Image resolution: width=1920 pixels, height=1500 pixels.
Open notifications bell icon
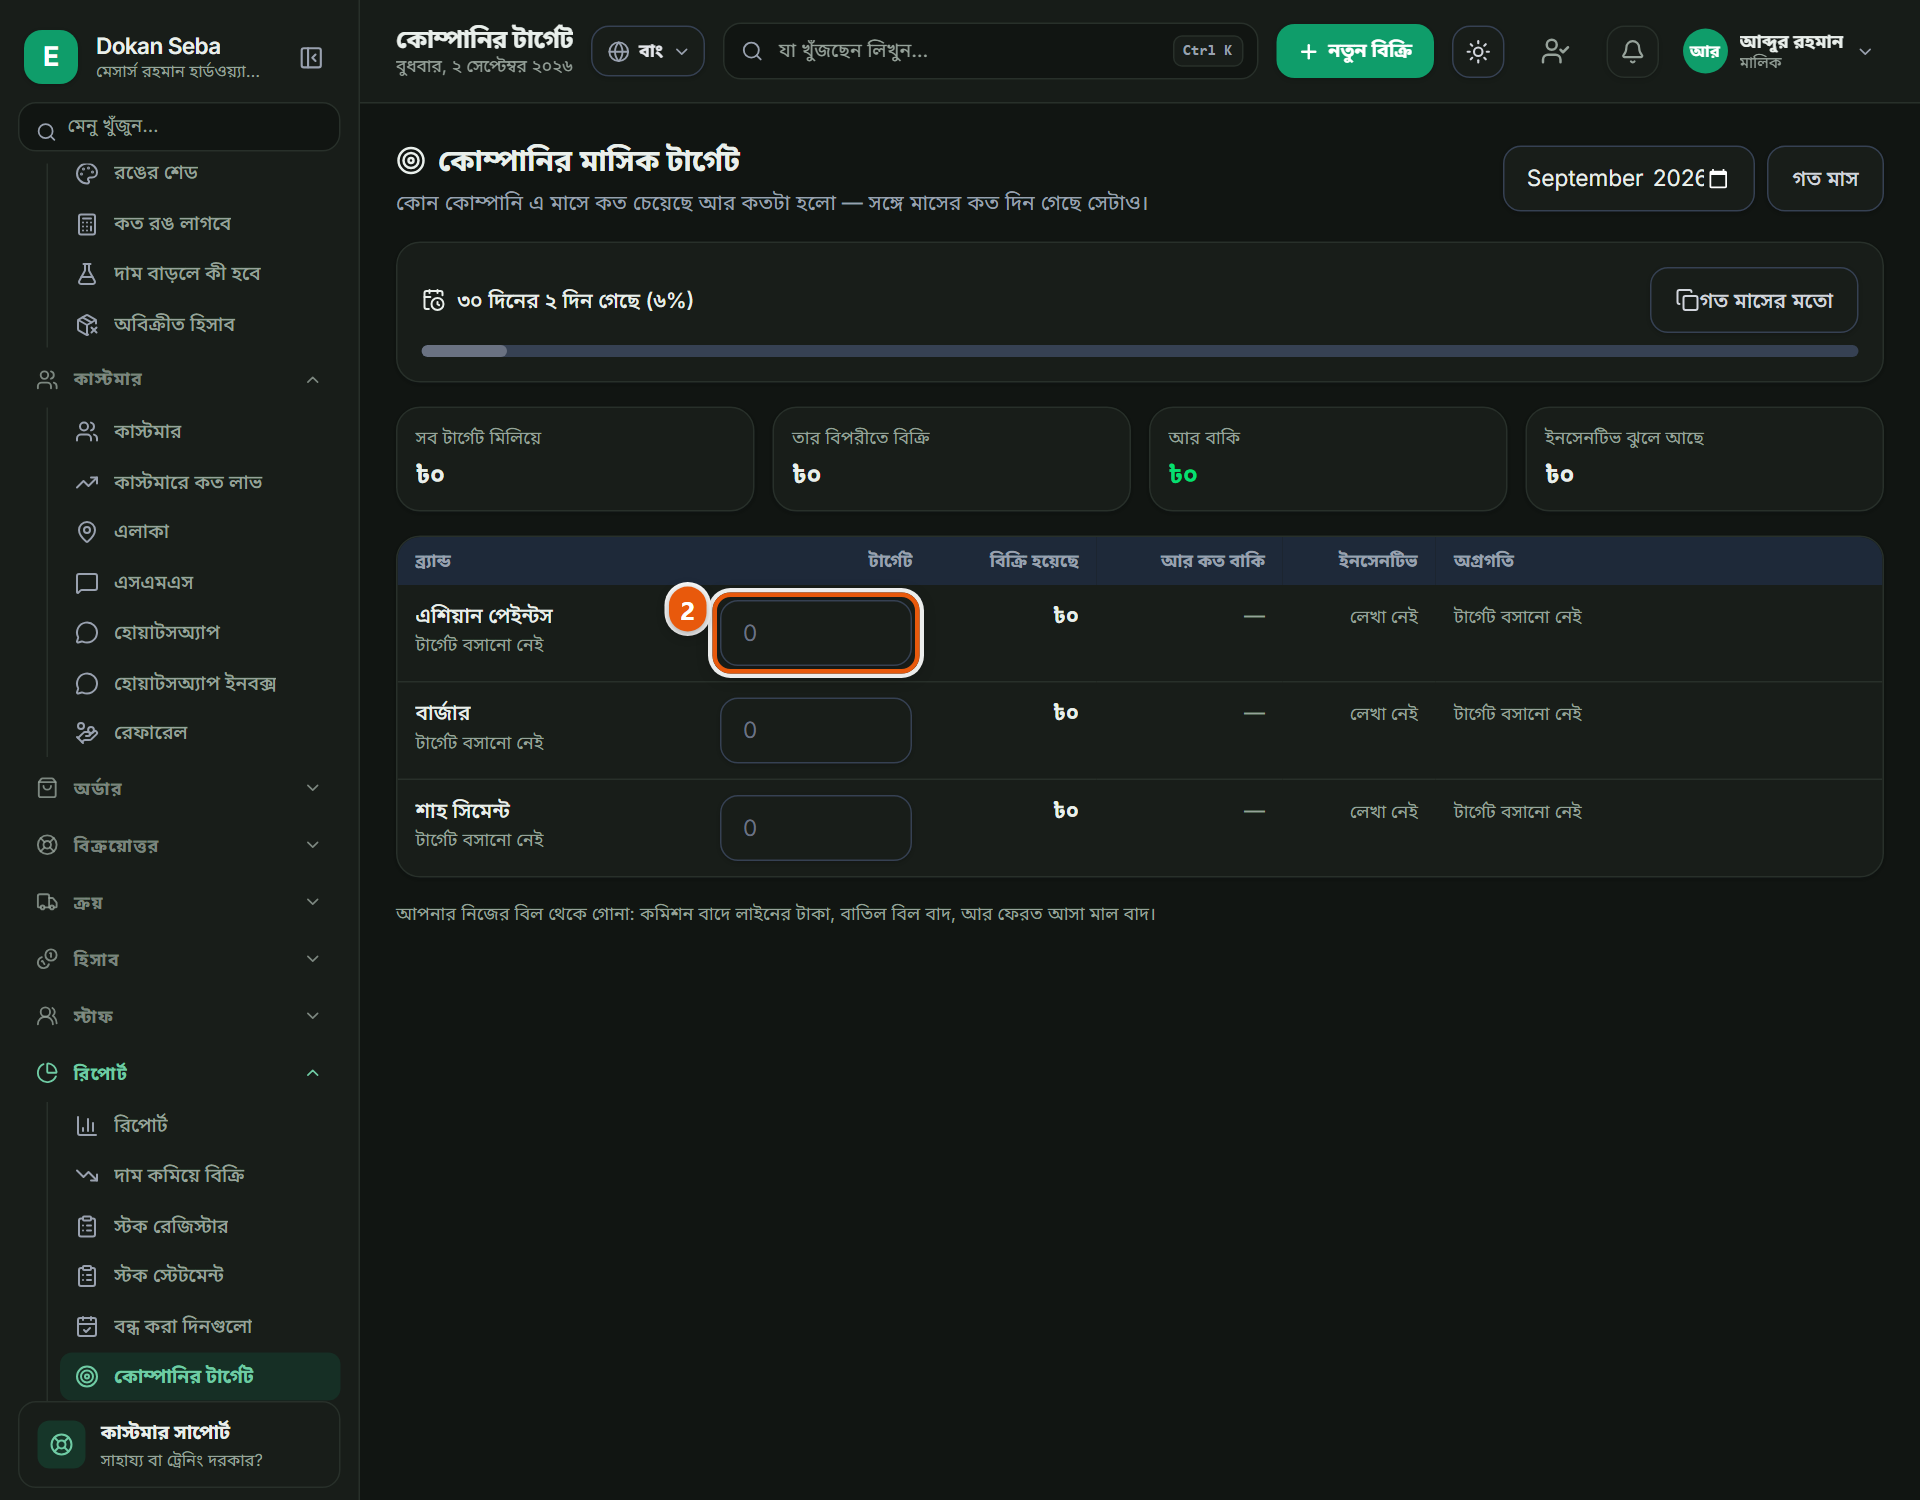(1632, 51)
